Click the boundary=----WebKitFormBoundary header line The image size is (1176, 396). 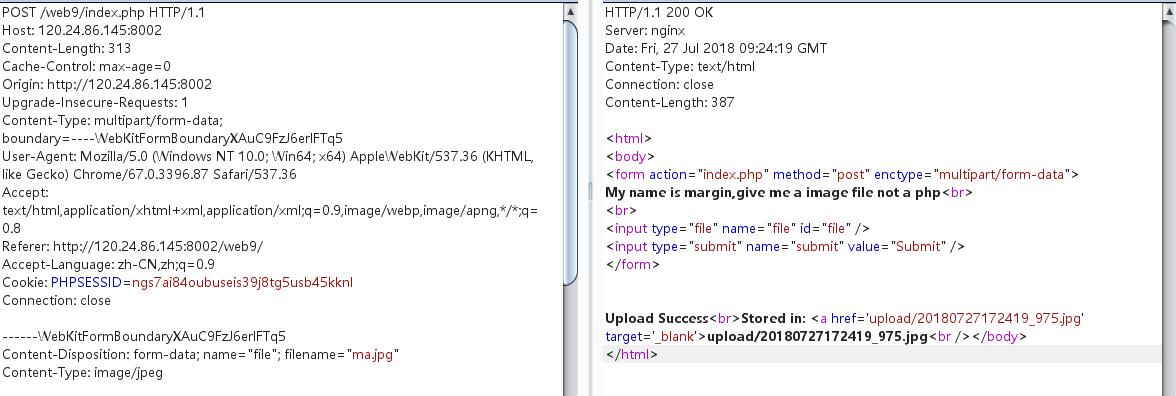(172, 139)
